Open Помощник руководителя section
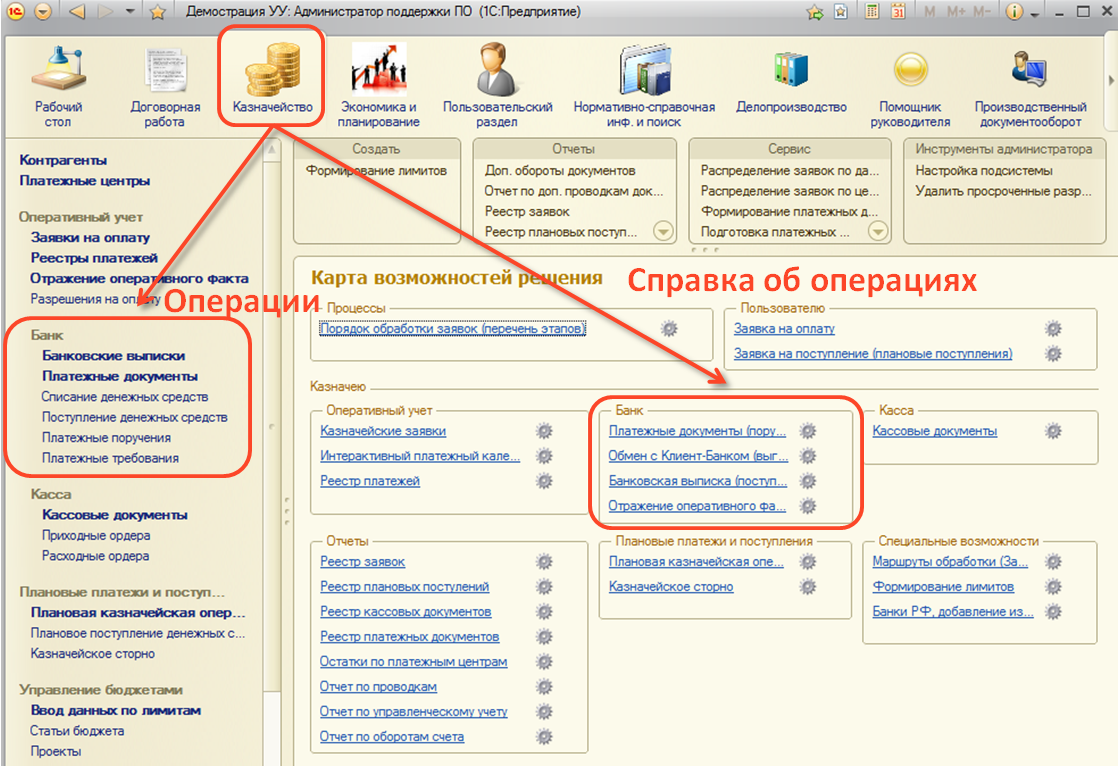The width and height of the screenshot is (1118, 767). 909,86
